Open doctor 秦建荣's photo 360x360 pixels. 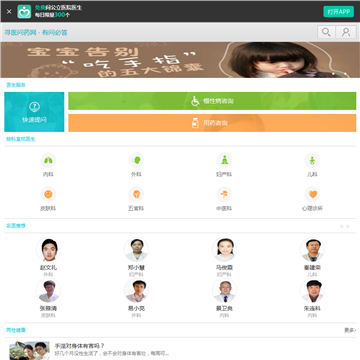pyautogui.click(x=312, y=250)
